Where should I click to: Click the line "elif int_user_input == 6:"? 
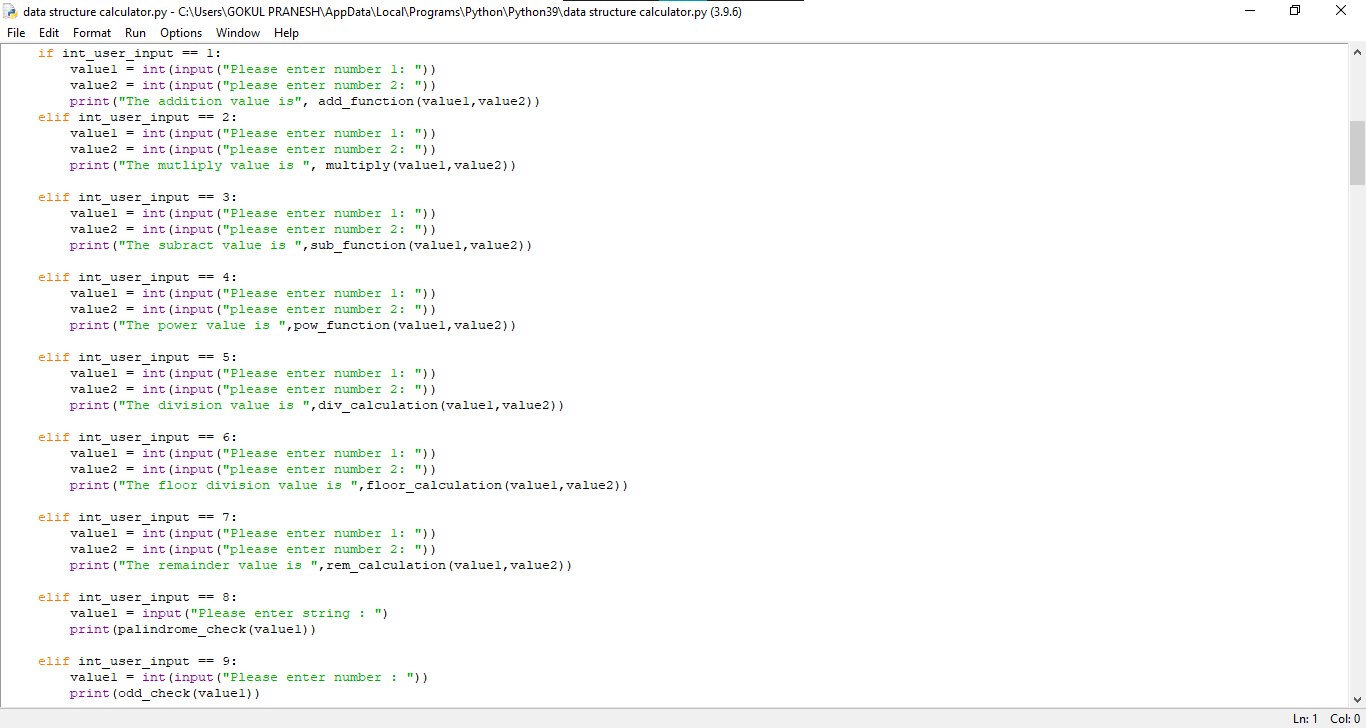point(138,437)
